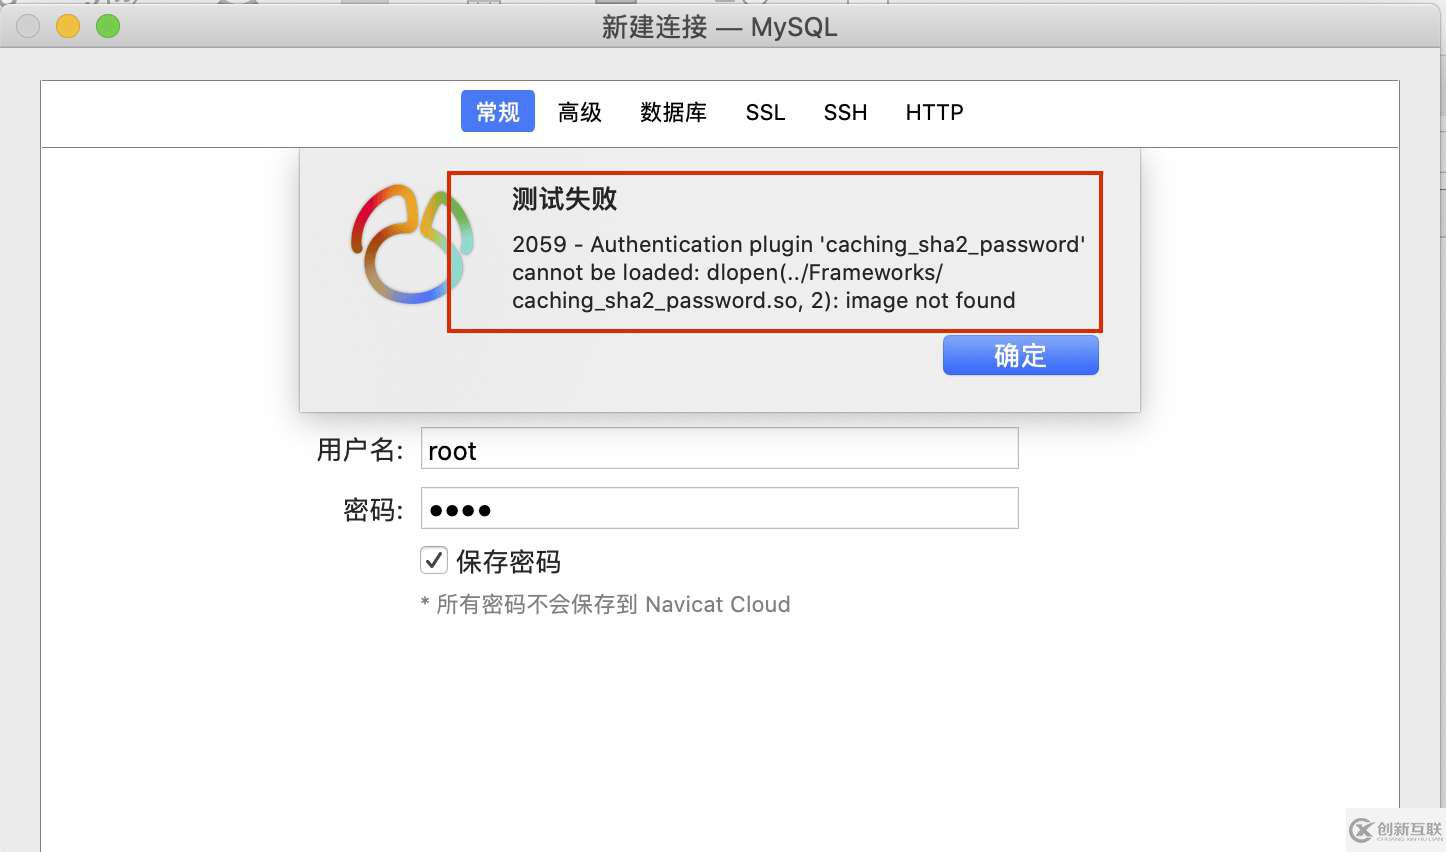1446x852 pixels.
Task: Dismiss the error with the 确定 button
Action: [x=1021, y=355]
